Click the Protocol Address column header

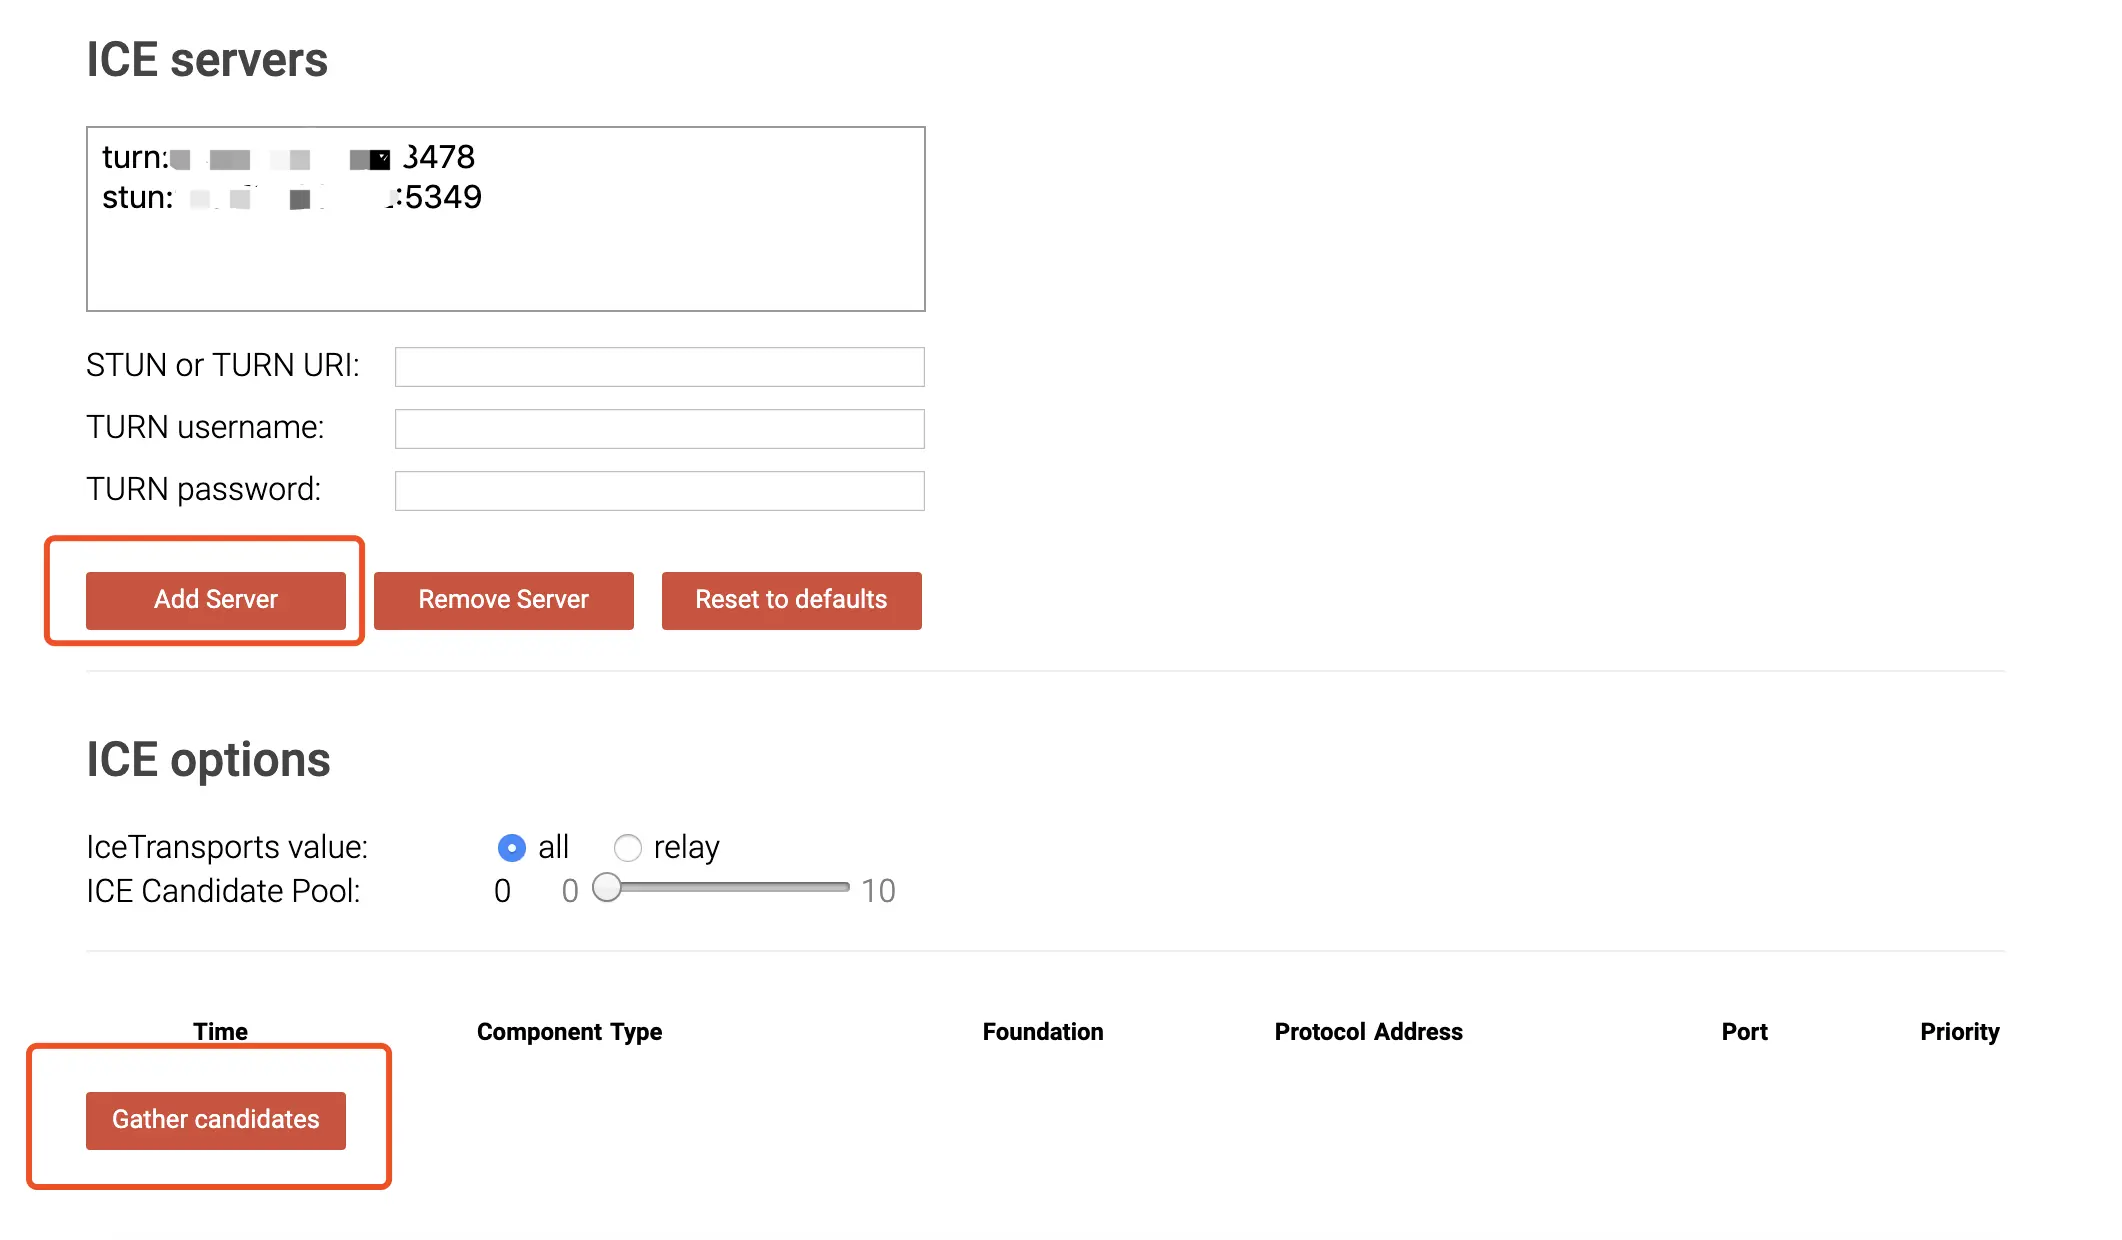pyautogui.click(x=1368, y=1032)
